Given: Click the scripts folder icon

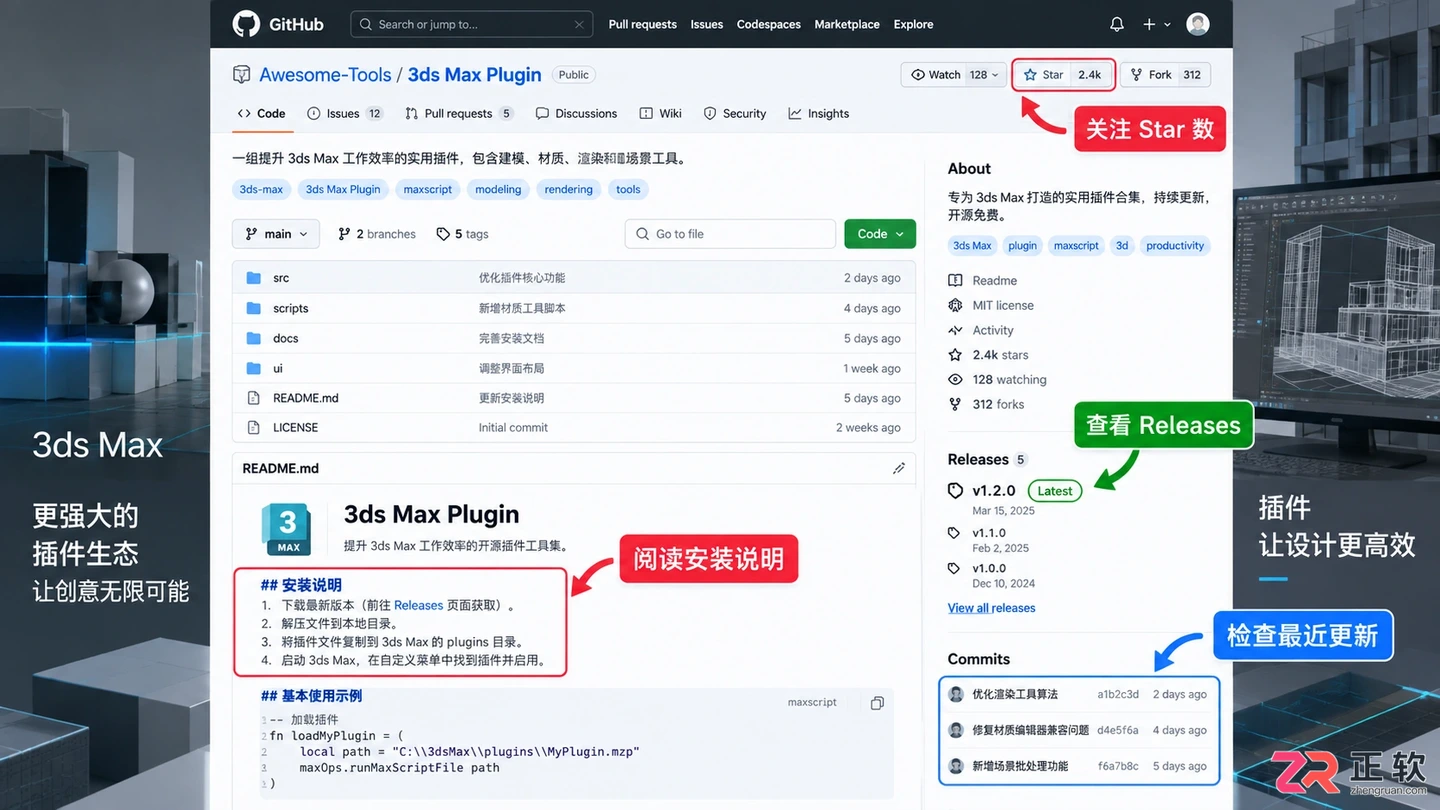Looking at the screenshot, I should tap(253, 308).
